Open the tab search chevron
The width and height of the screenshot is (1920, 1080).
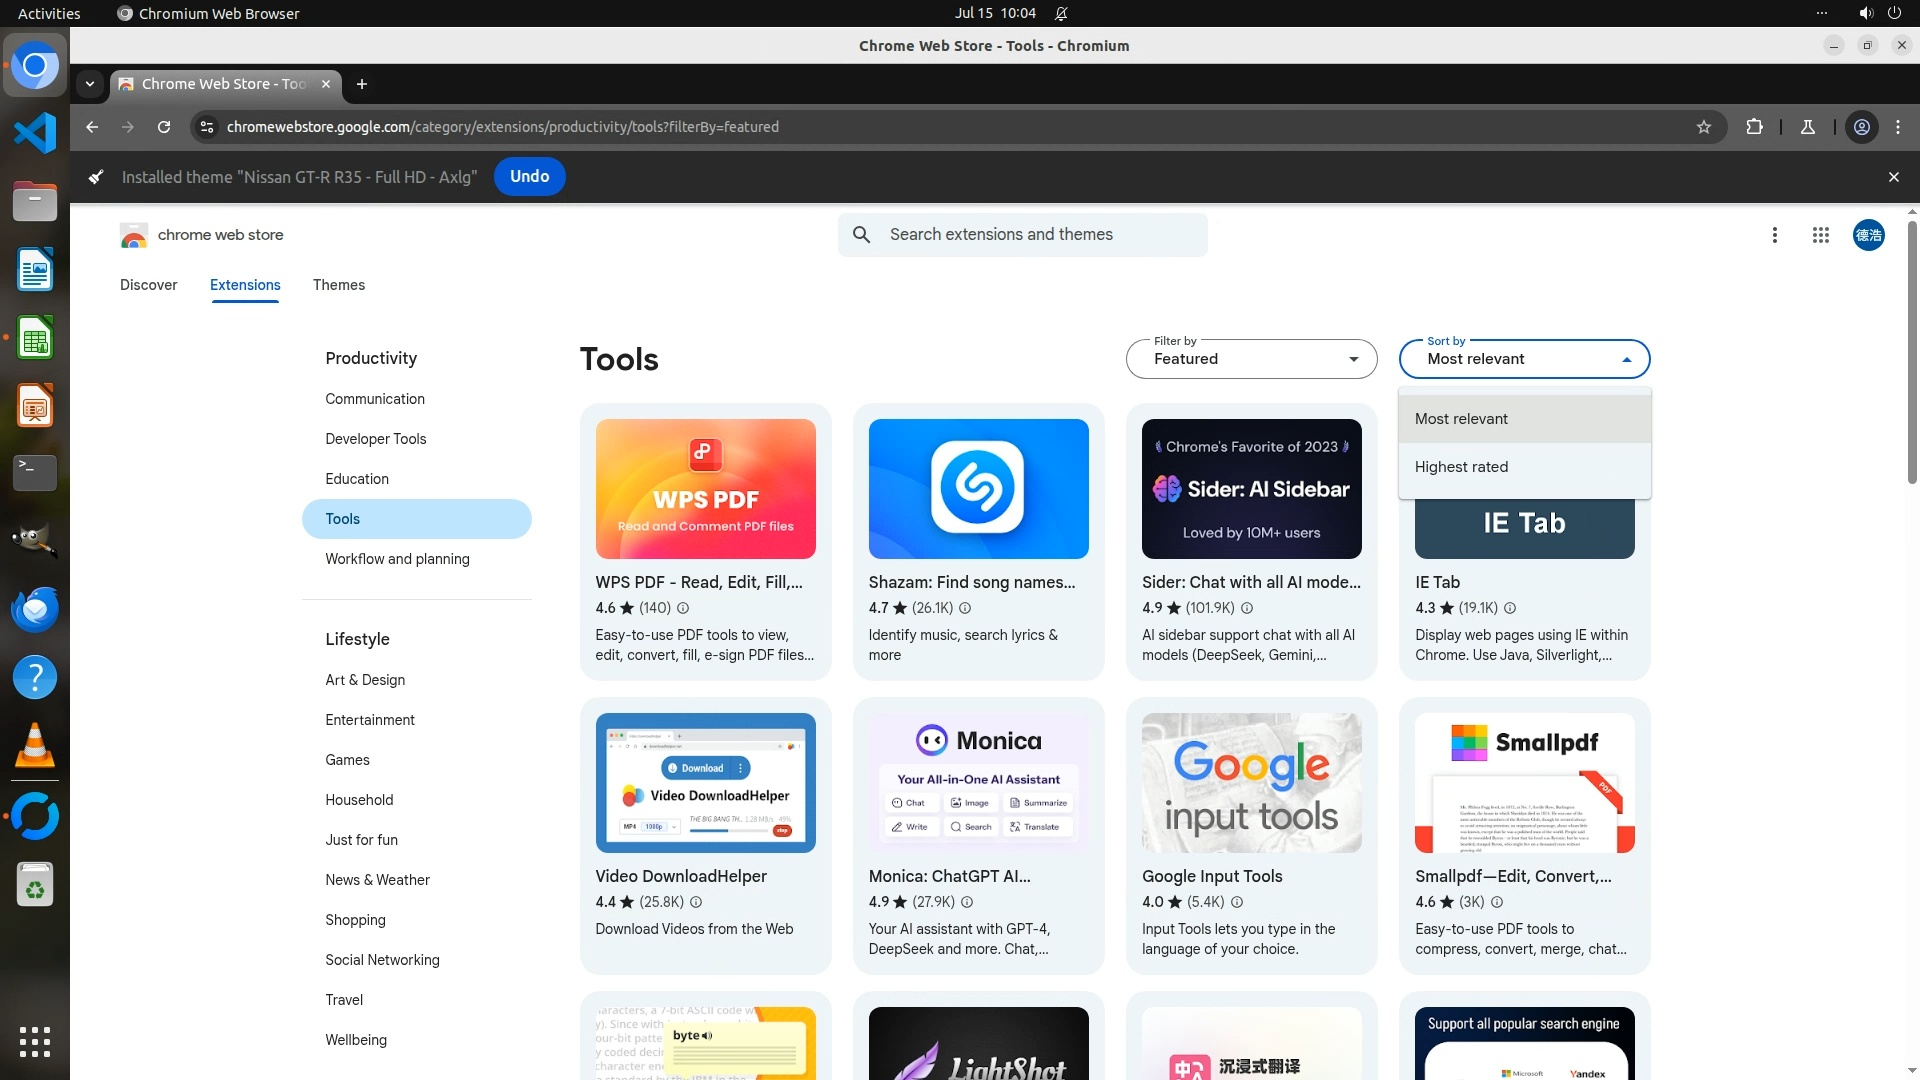[x=90, y=84]
